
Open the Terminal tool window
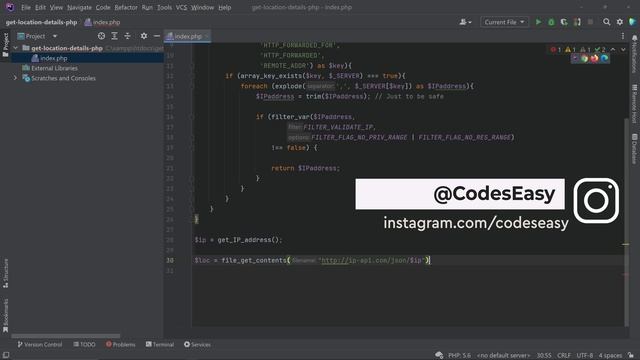(x=160, y=344)
